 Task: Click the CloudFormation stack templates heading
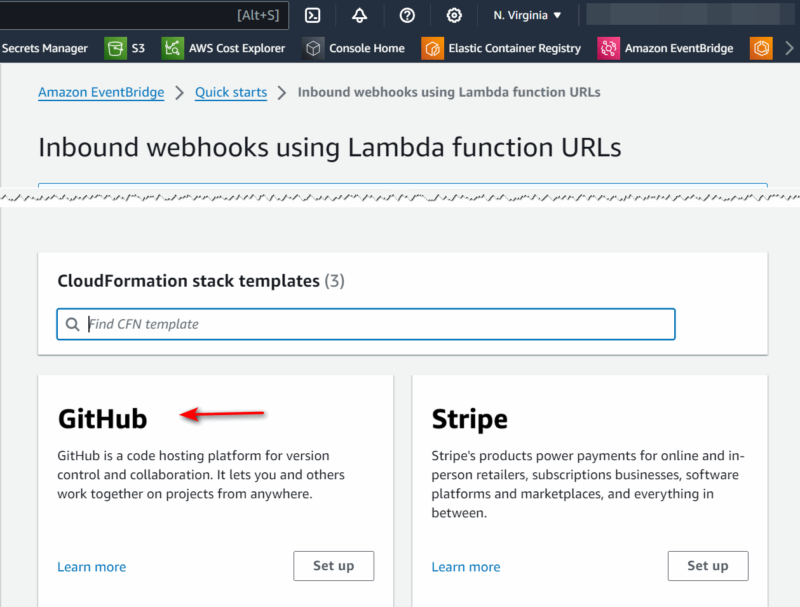[201, 281]
